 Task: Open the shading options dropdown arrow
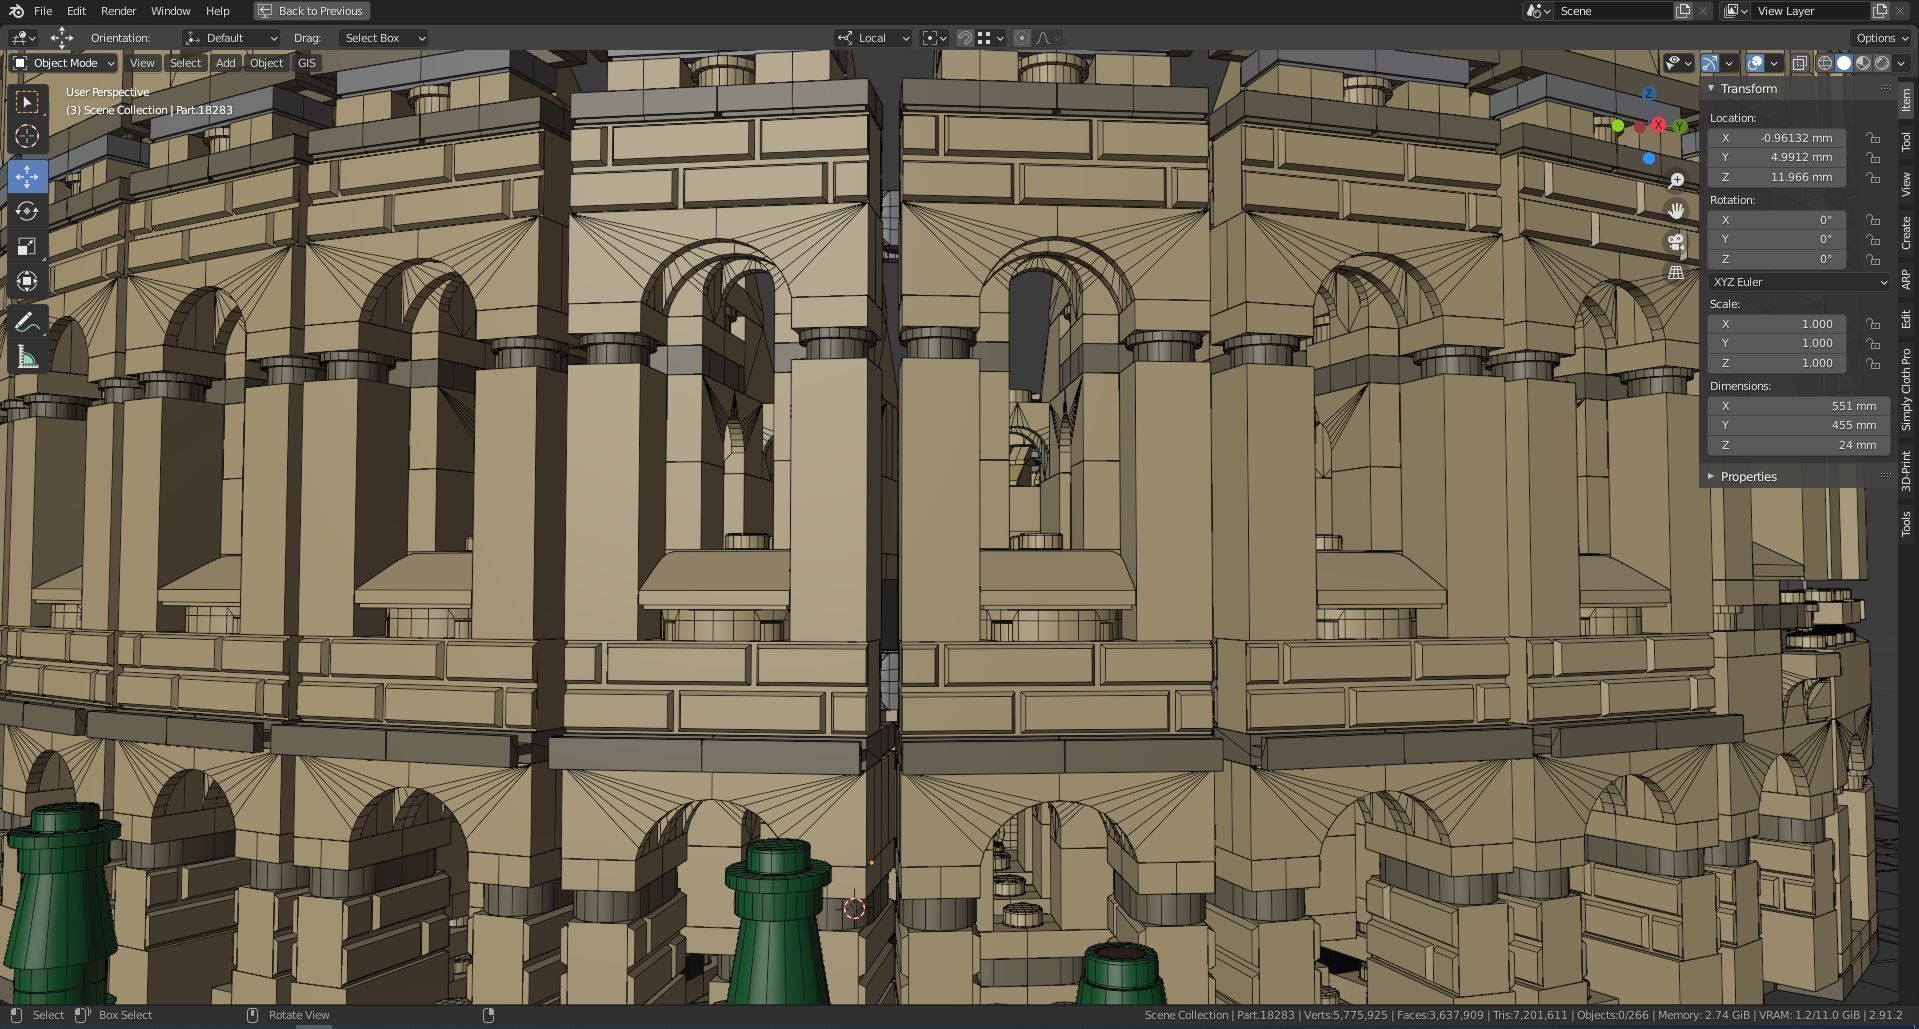coord(1901,63)
